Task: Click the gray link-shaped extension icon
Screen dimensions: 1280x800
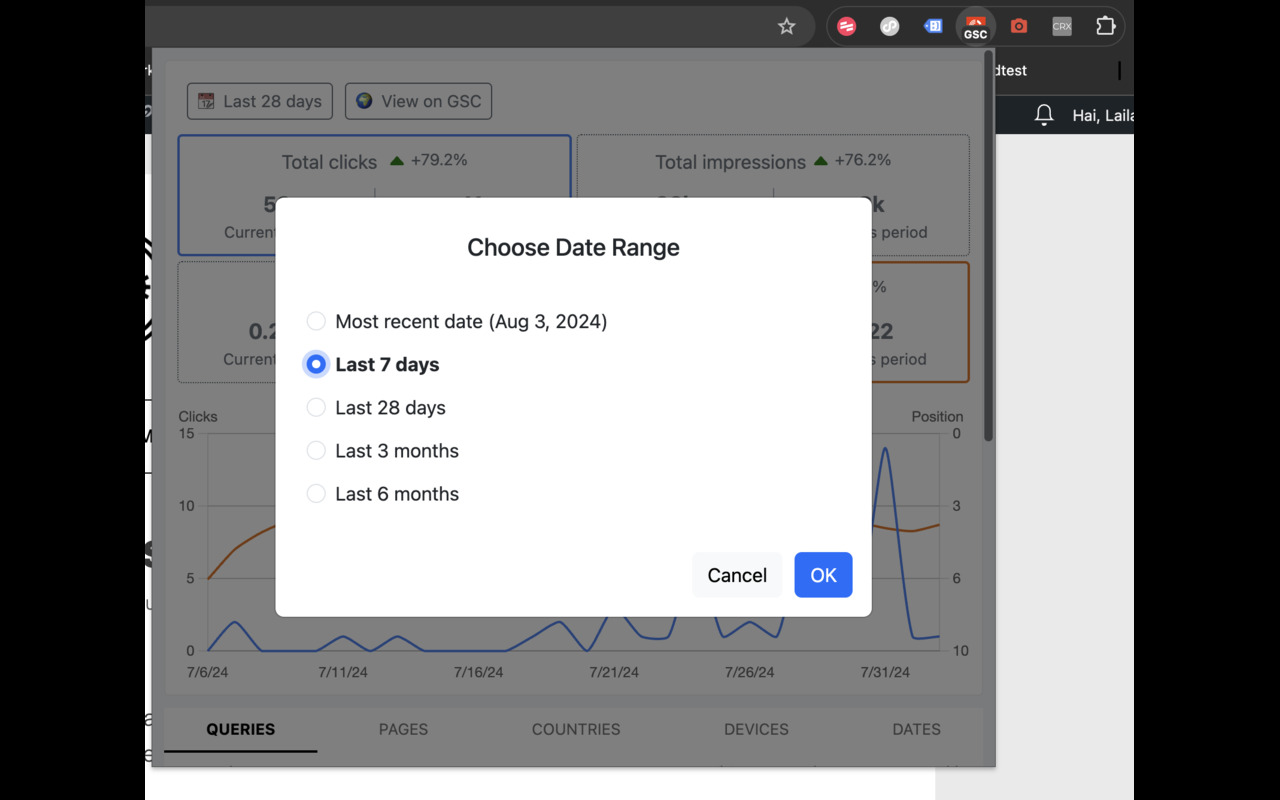Action: [889, 26]
